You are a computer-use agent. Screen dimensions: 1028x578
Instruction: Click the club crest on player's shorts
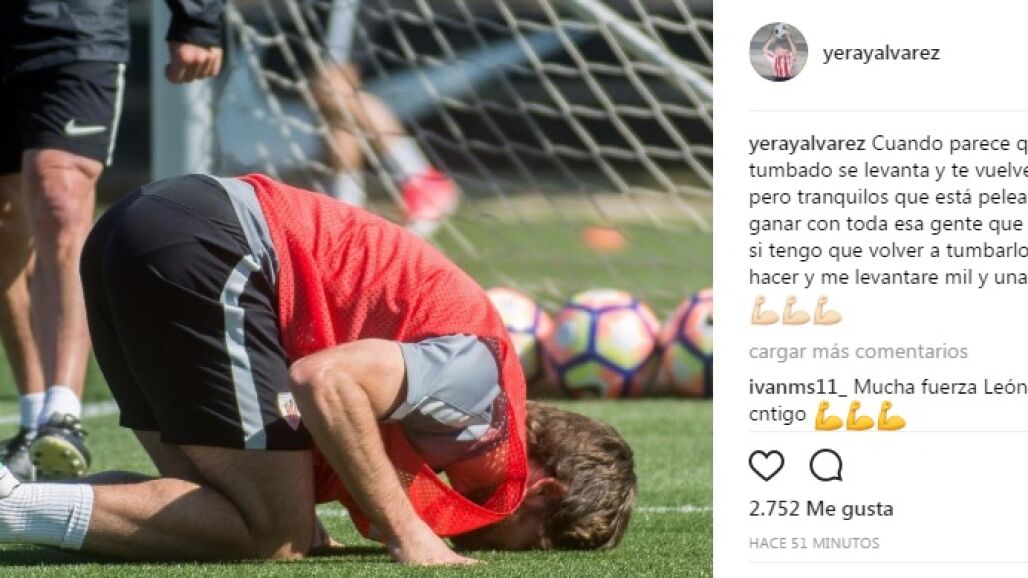coord(288,409)
